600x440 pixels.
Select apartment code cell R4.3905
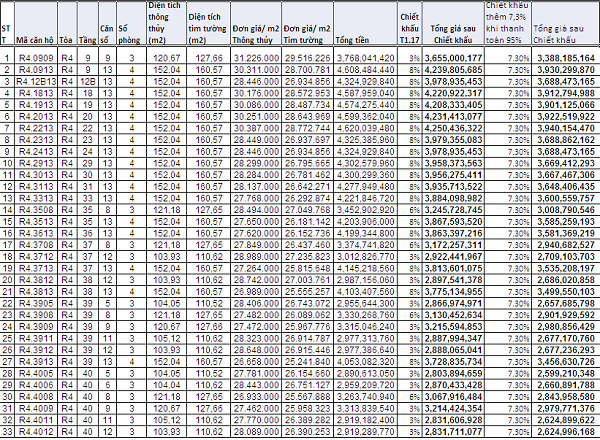pos(36,303)
